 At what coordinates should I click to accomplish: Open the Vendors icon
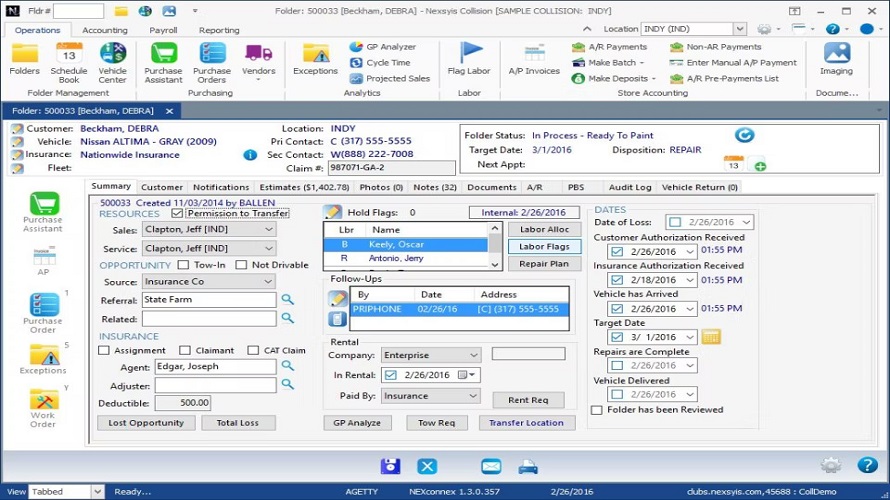pos(258,61)
